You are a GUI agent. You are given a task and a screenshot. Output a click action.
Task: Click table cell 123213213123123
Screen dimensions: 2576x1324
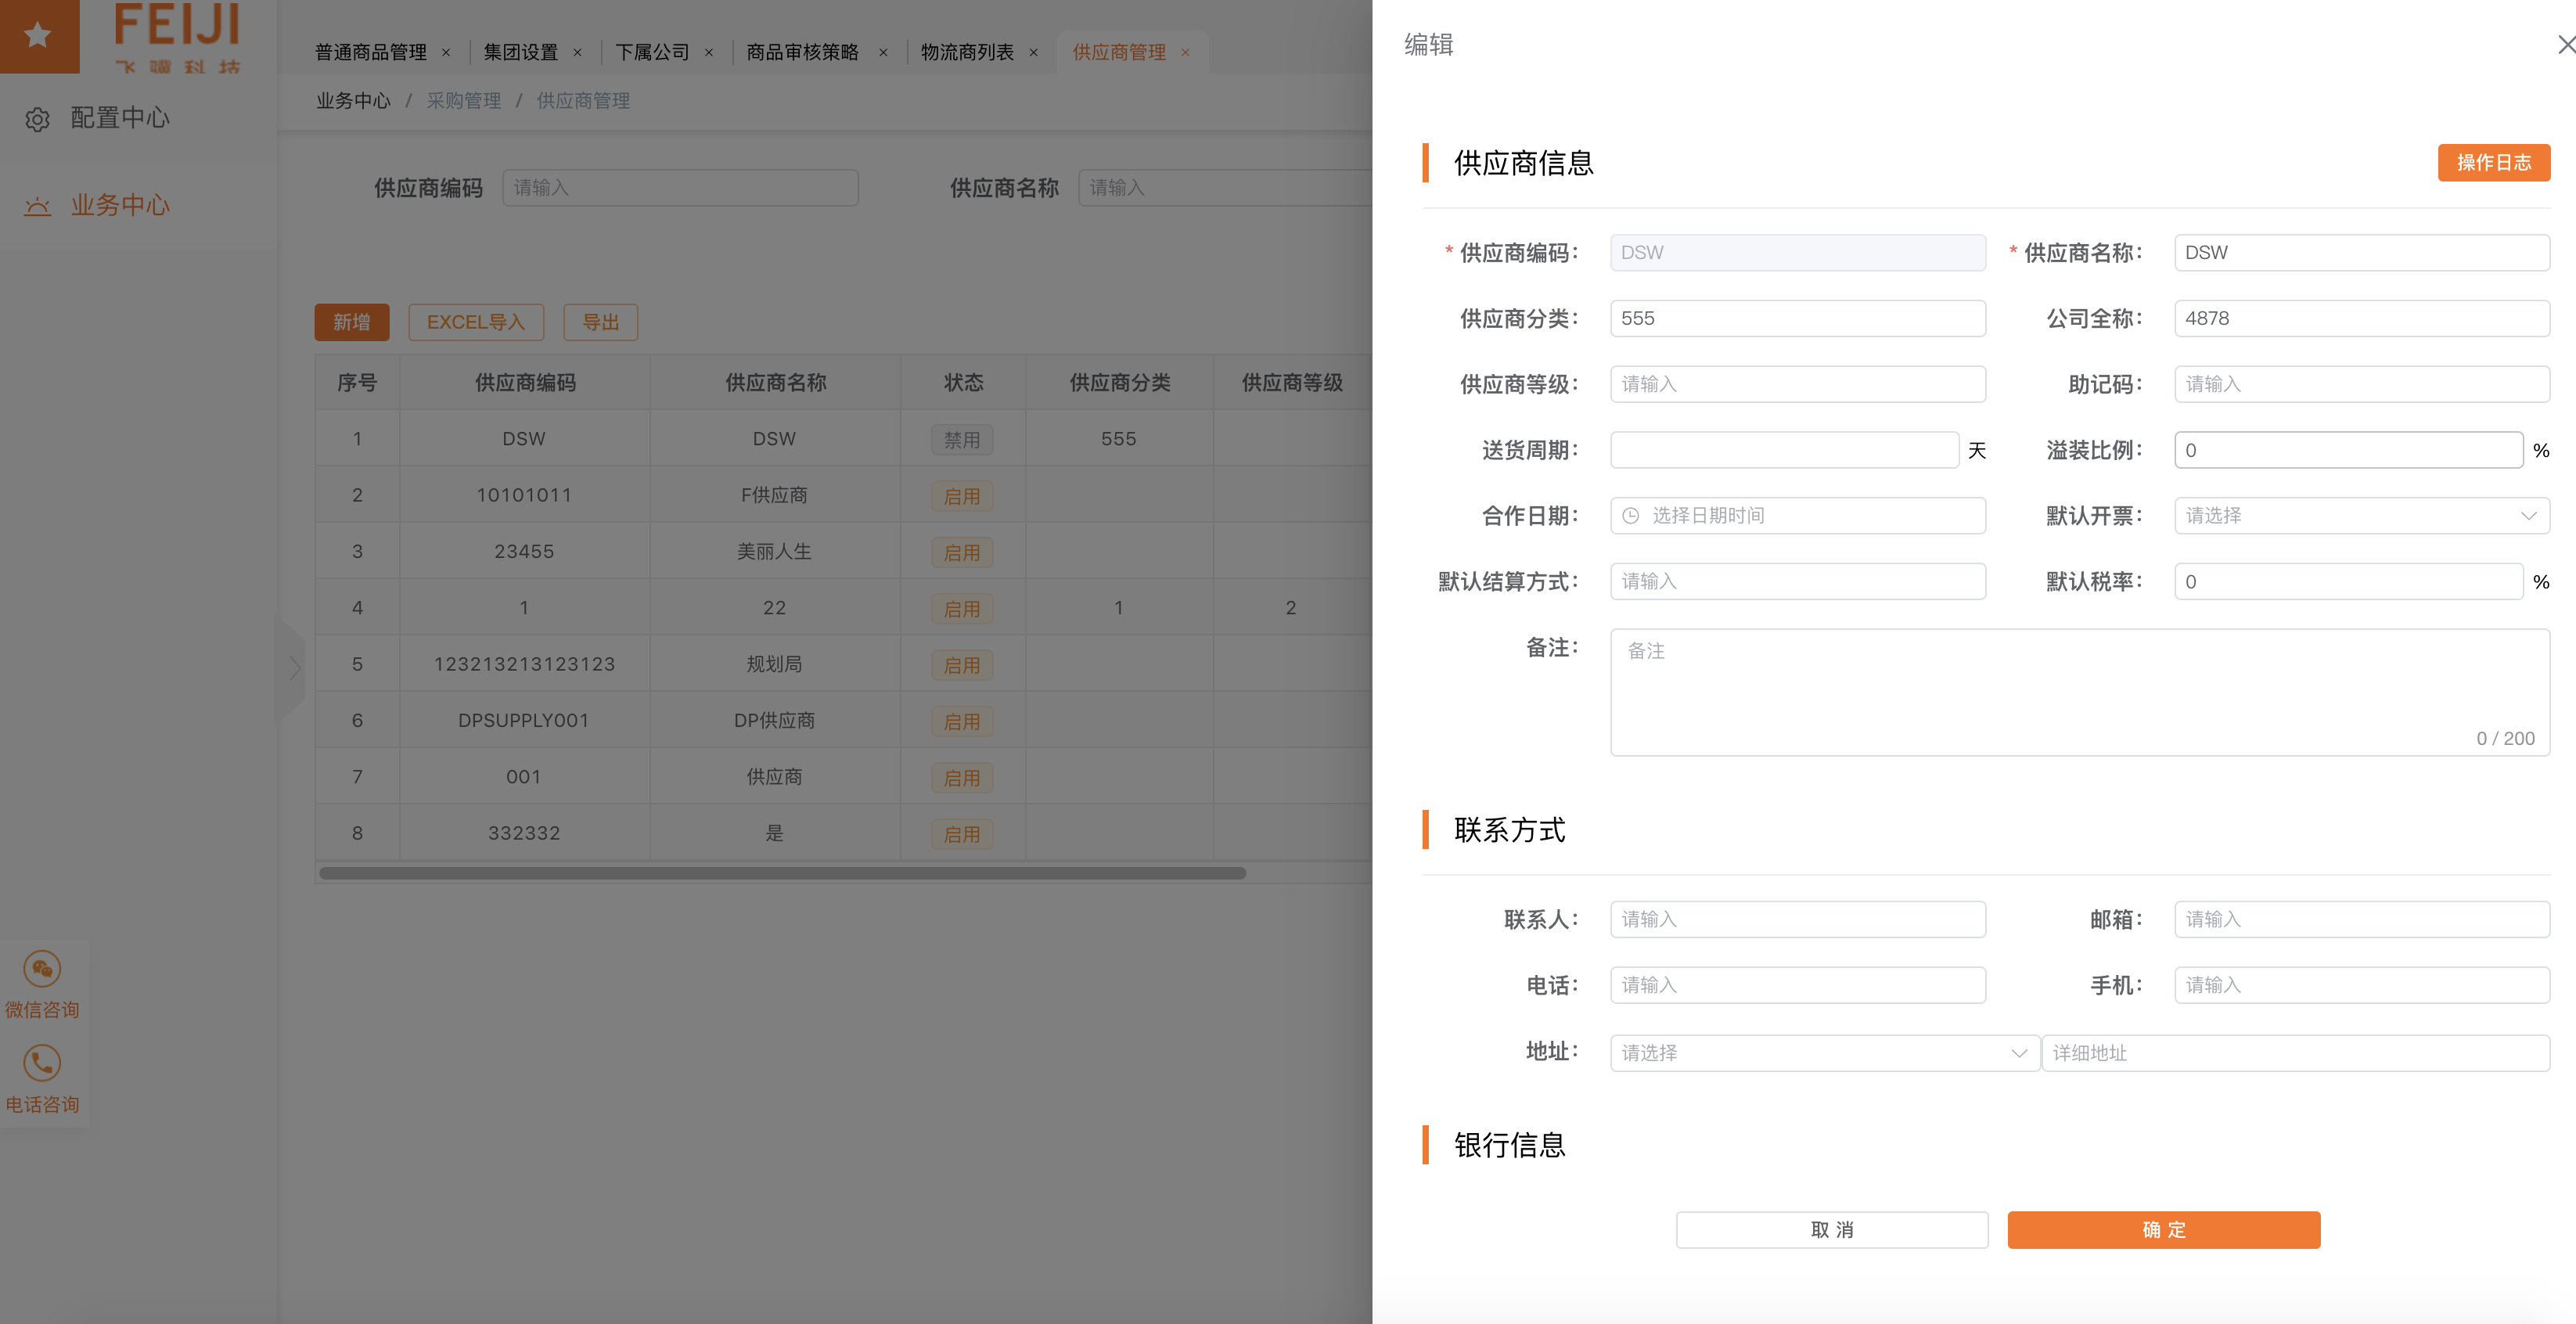tap(524, 664)
